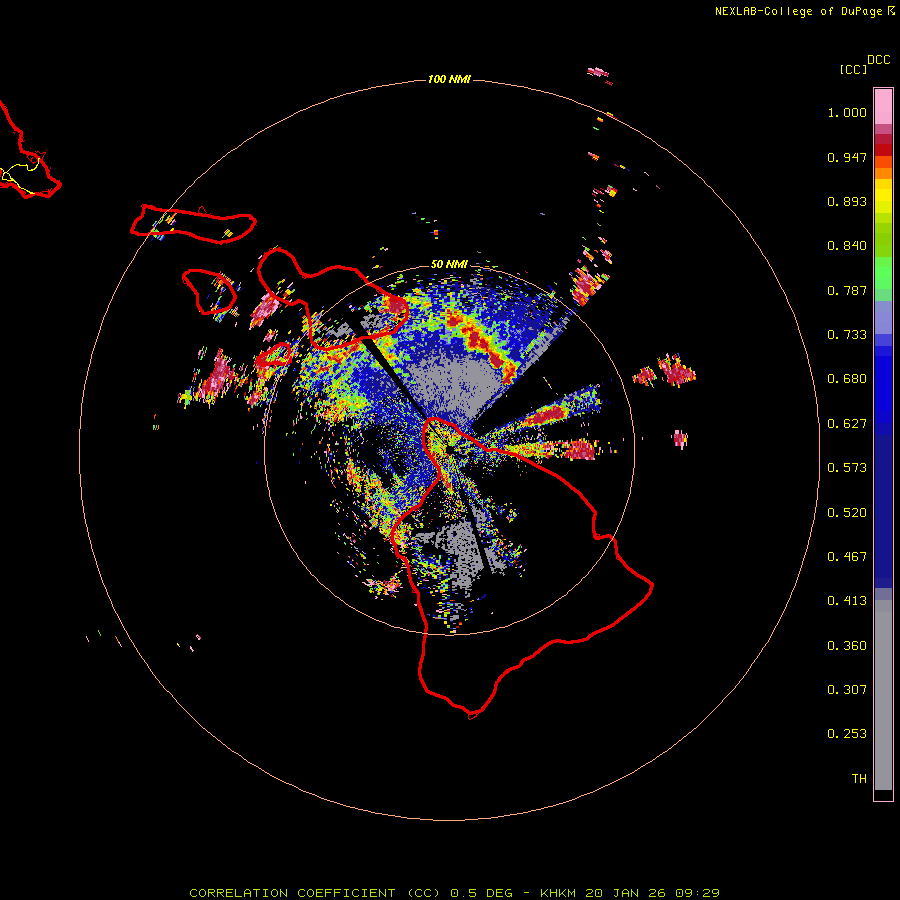Select the 0.840 scale value

tap(847, 246)
